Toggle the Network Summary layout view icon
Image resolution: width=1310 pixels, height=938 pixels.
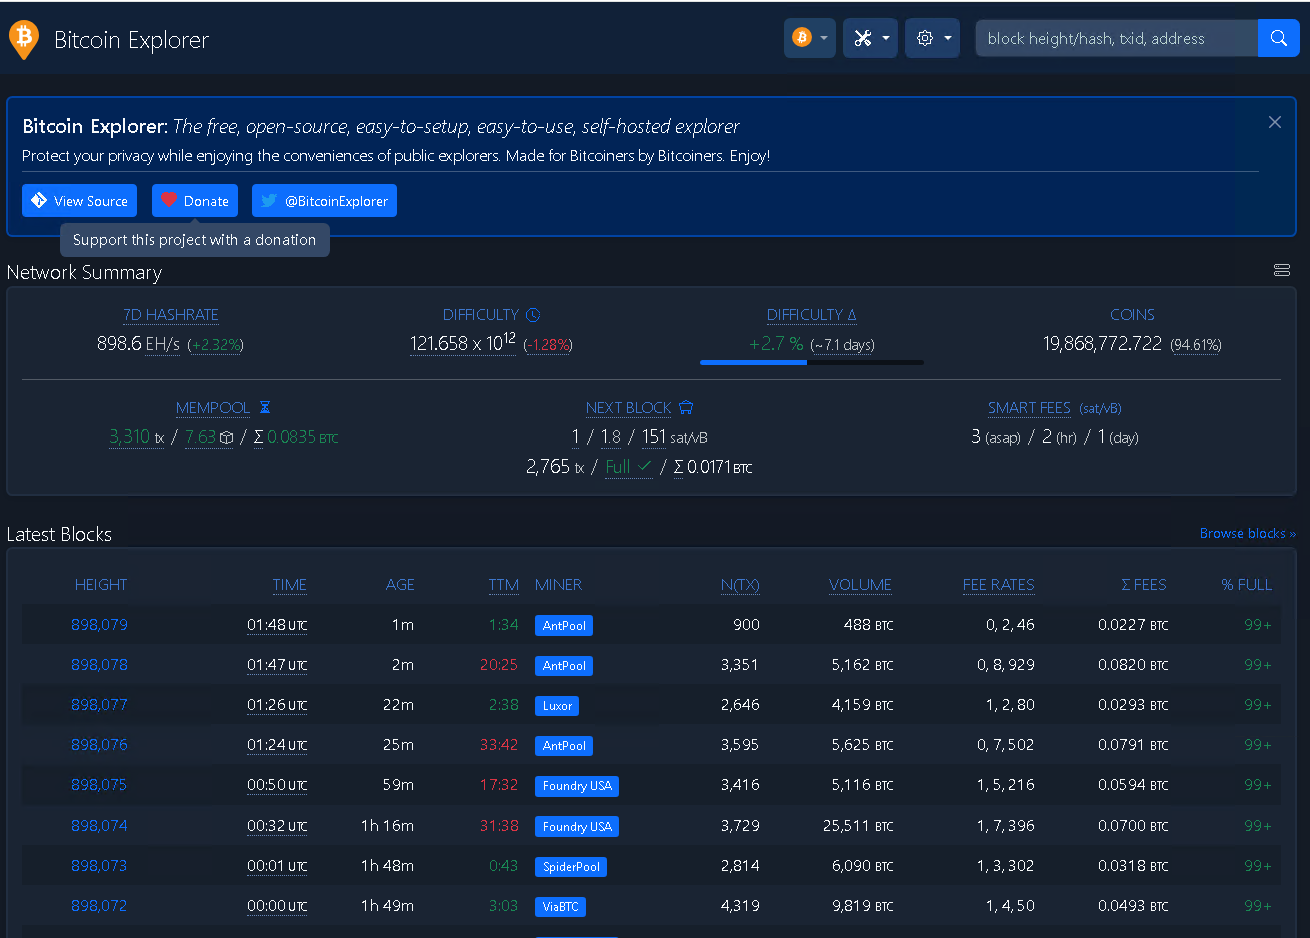(x=1281, y=270)
